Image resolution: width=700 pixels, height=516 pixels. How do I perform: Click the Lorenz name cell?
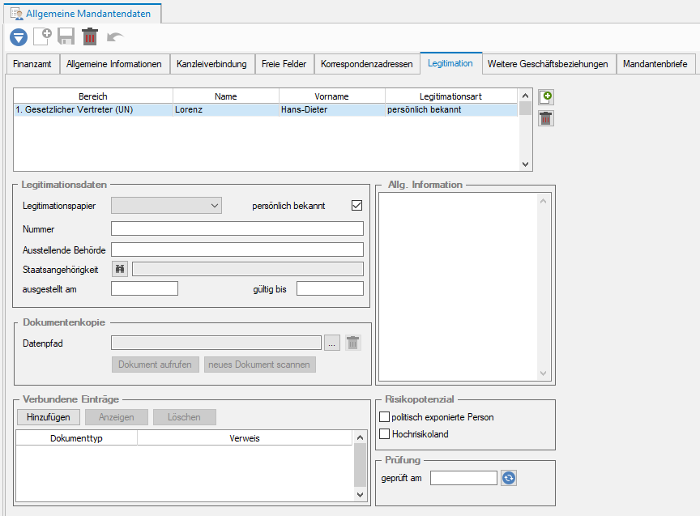(x=226, y=110)
